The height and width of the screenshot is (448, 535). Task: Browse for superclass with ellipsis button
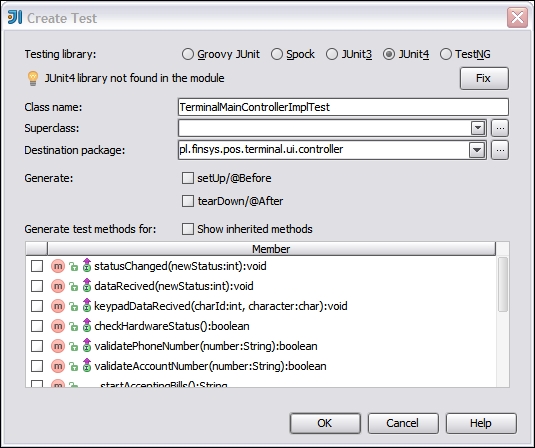click(x=500, y=128)
